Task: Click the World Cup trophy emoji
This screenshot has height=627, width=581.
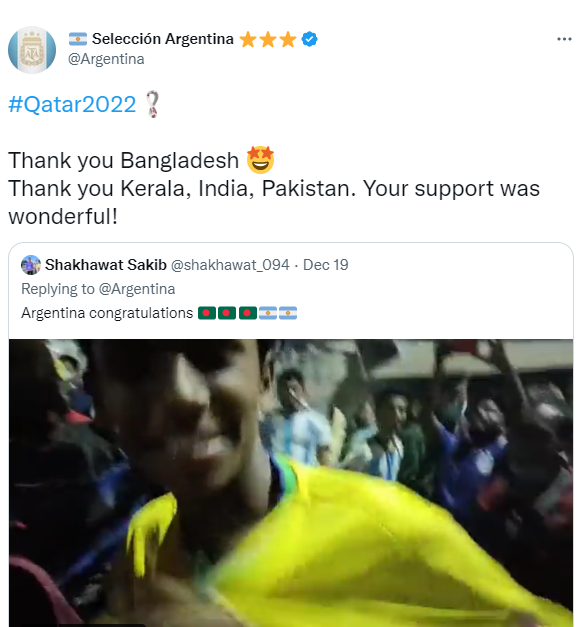Action: point(152,104)
